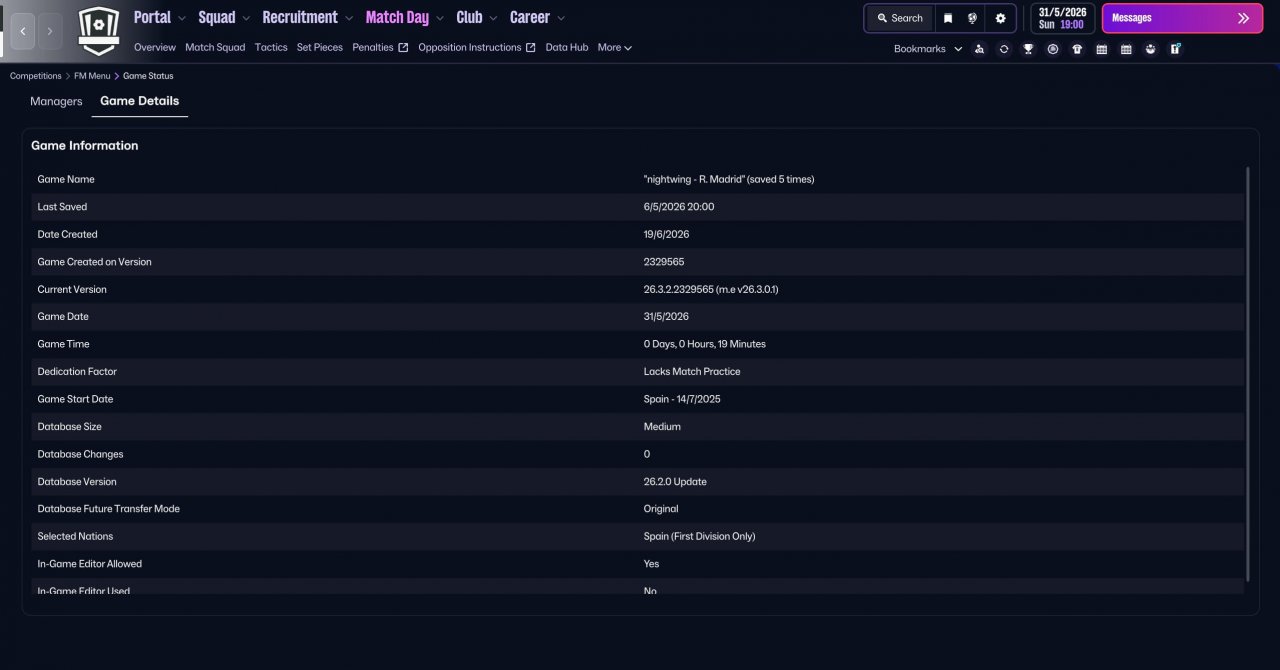Click the 31/5/2026 Sun 19:00 date button
Image resolution: width=1280 pixels, height=670 pixels.
[1062, 18]
